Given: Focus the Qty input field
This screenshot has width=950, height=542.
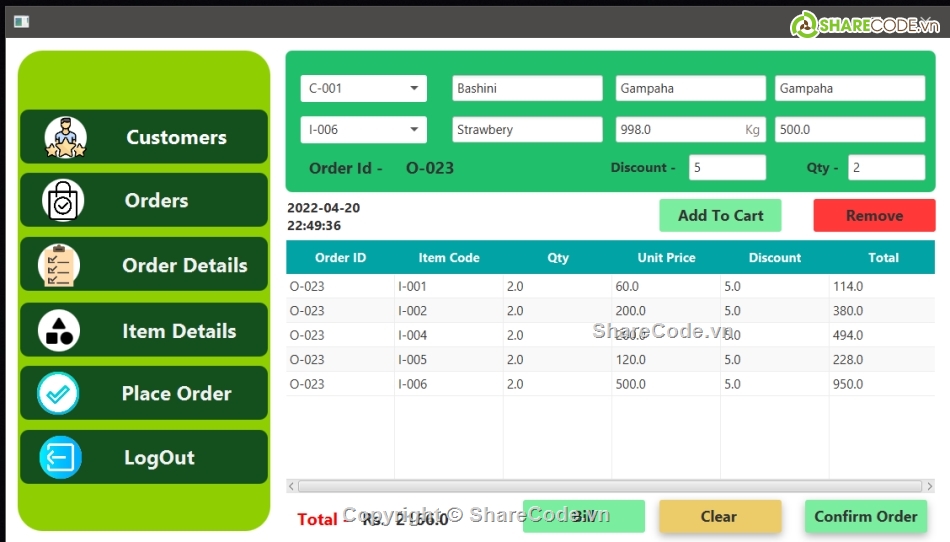Looking at the screenshot, I should (x=885, y=168).
